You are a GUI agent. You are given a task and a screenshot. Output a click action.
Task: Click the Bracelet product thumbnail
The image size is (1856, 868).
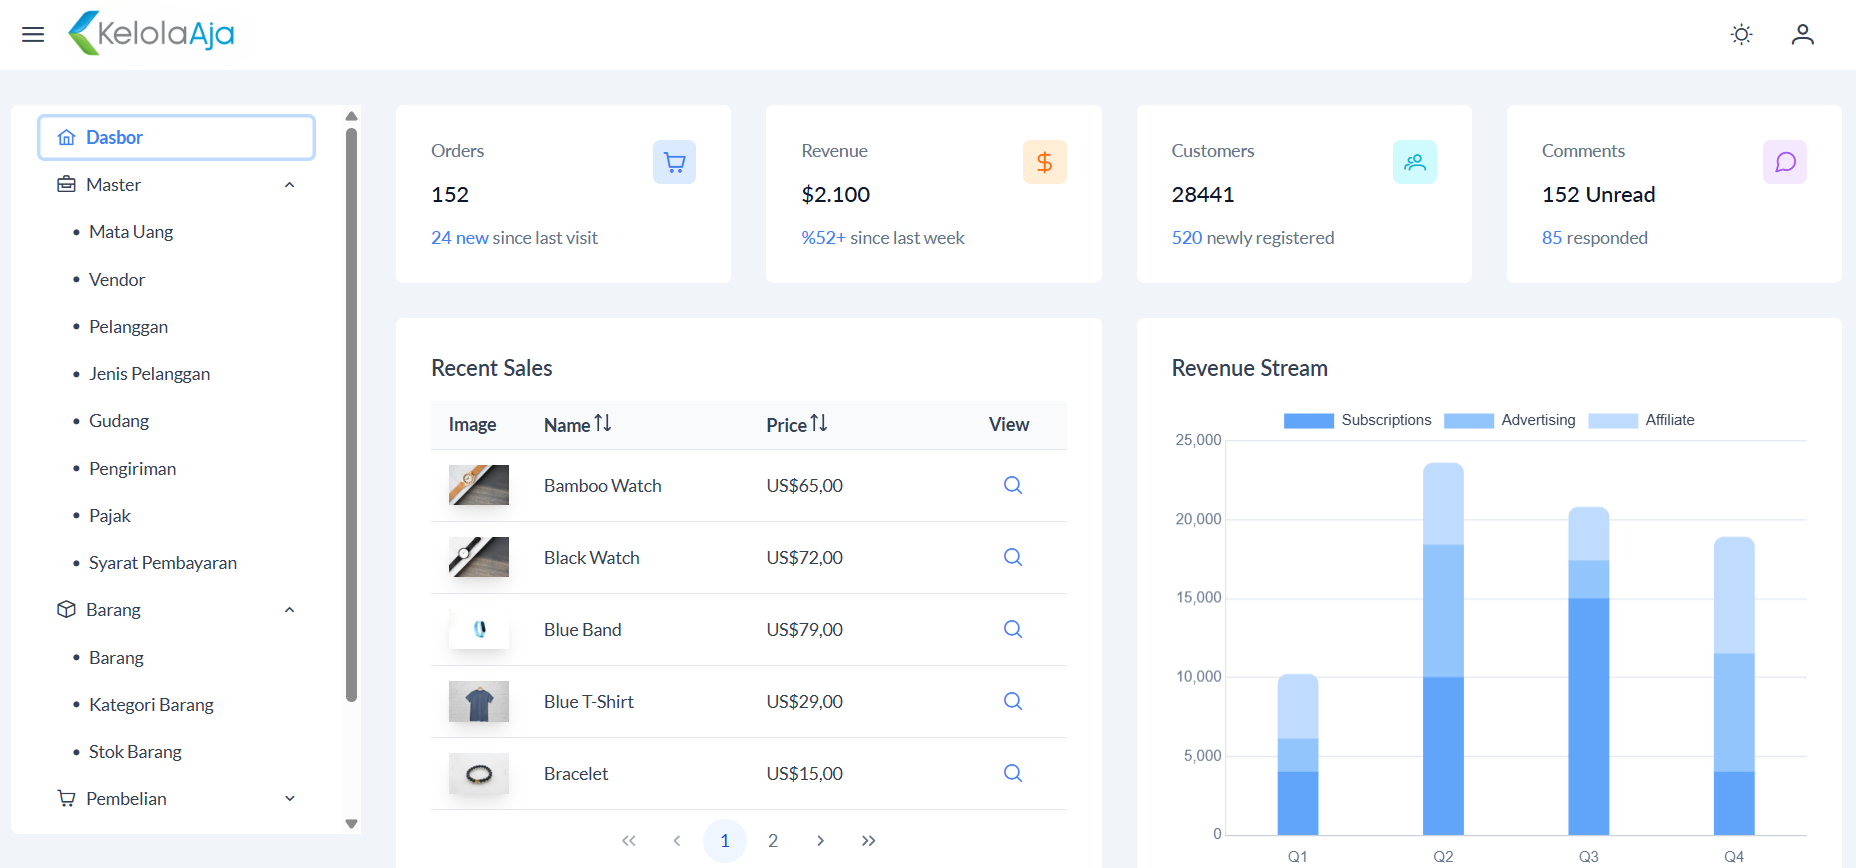(x=478, y=774)
